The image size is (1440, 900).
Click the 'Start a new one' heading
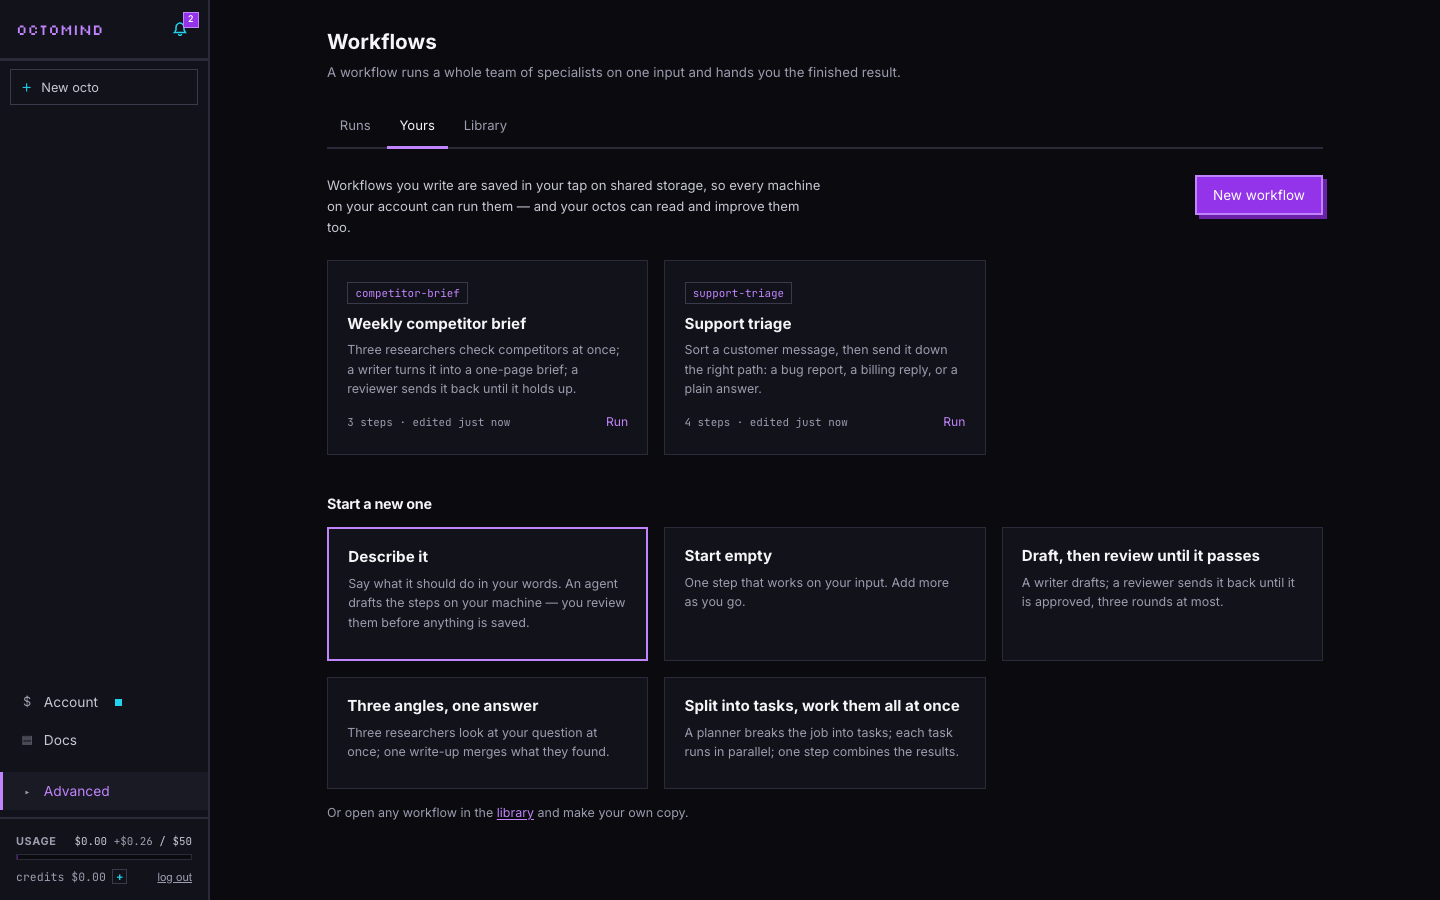click(379, 504)
